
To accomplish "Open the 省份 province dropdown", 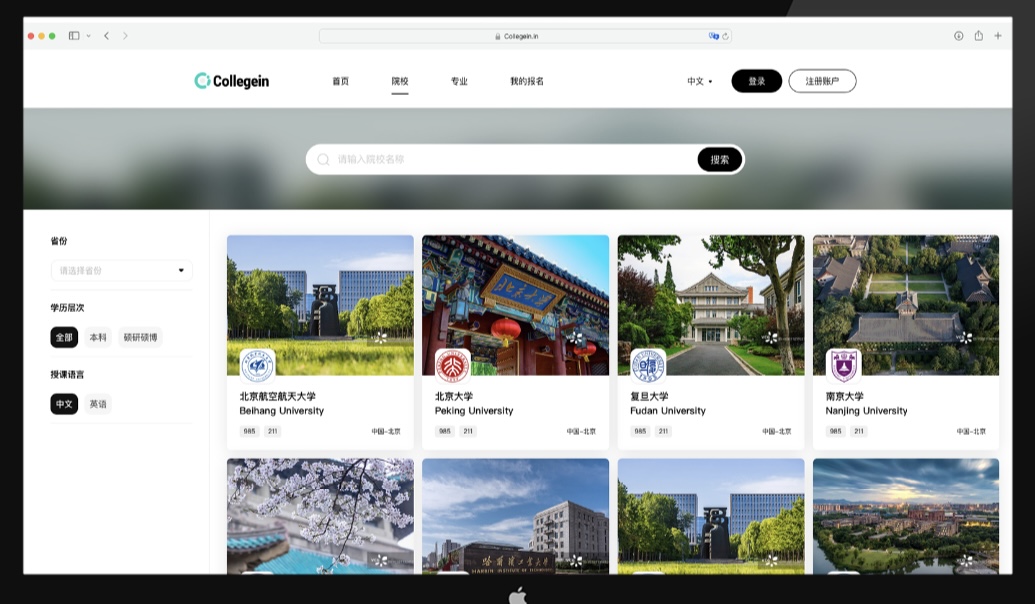I will [x=121, y=271].
